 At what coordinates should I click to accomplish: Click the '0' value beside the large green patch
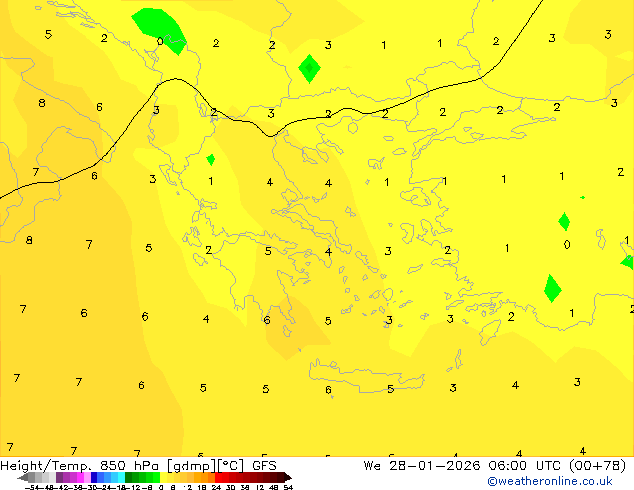160,41
